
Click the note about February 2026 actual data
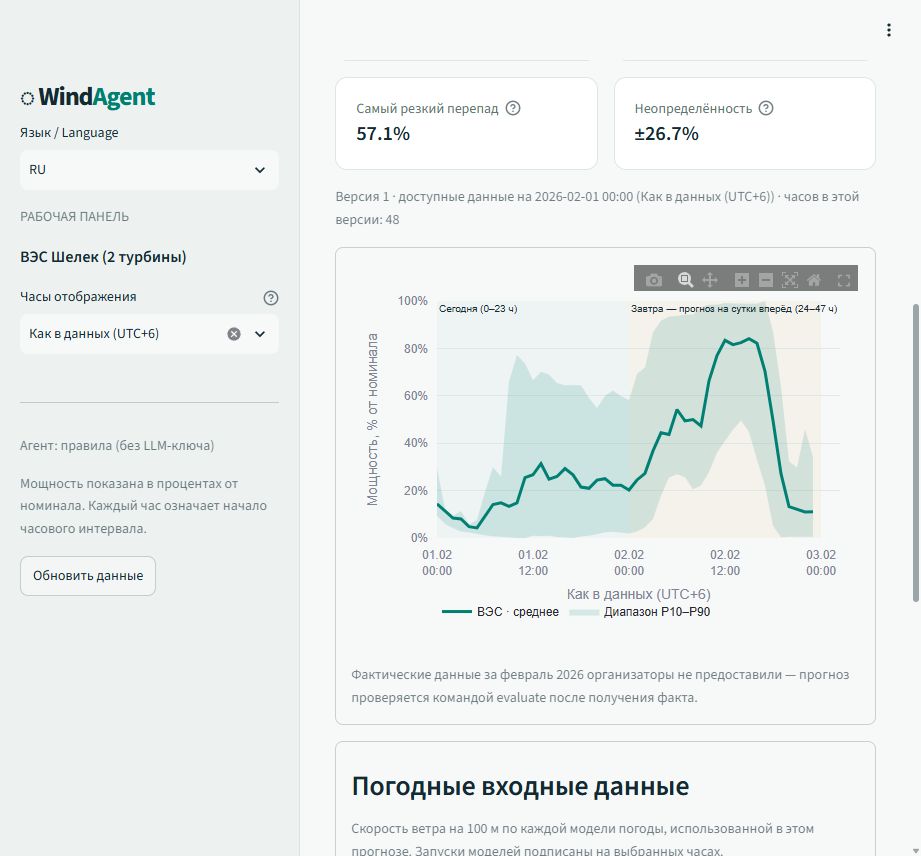tap(600, 686)
